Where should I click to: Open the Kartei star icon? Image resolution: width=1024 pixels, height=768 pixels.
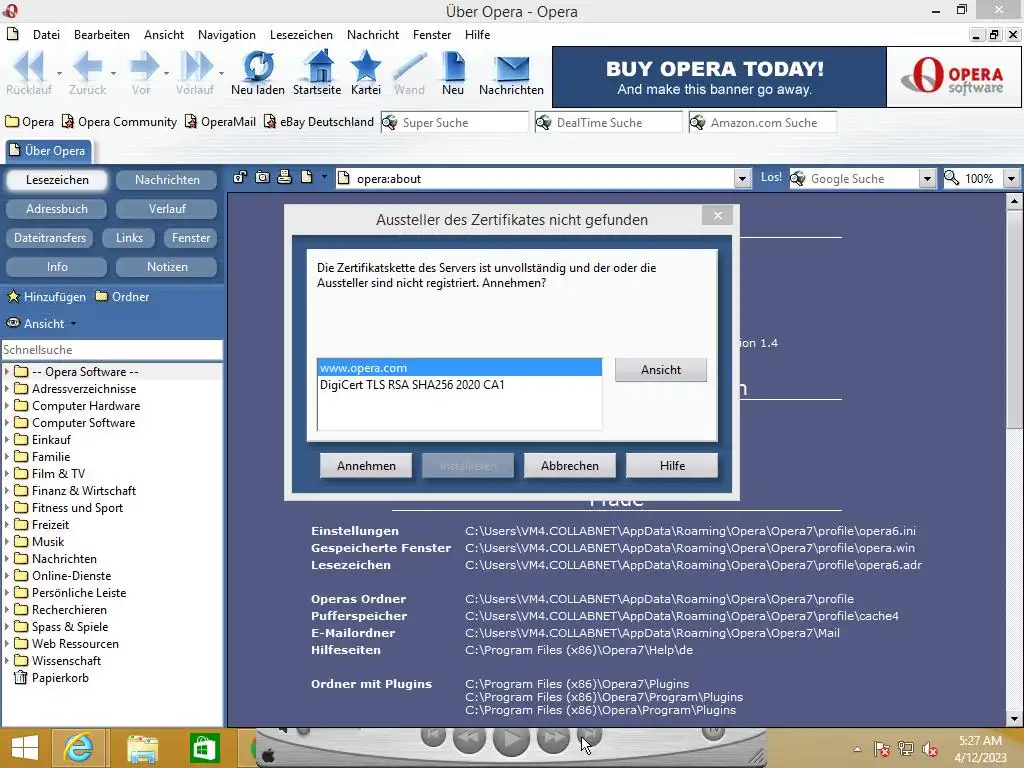[x=366, y=67]
